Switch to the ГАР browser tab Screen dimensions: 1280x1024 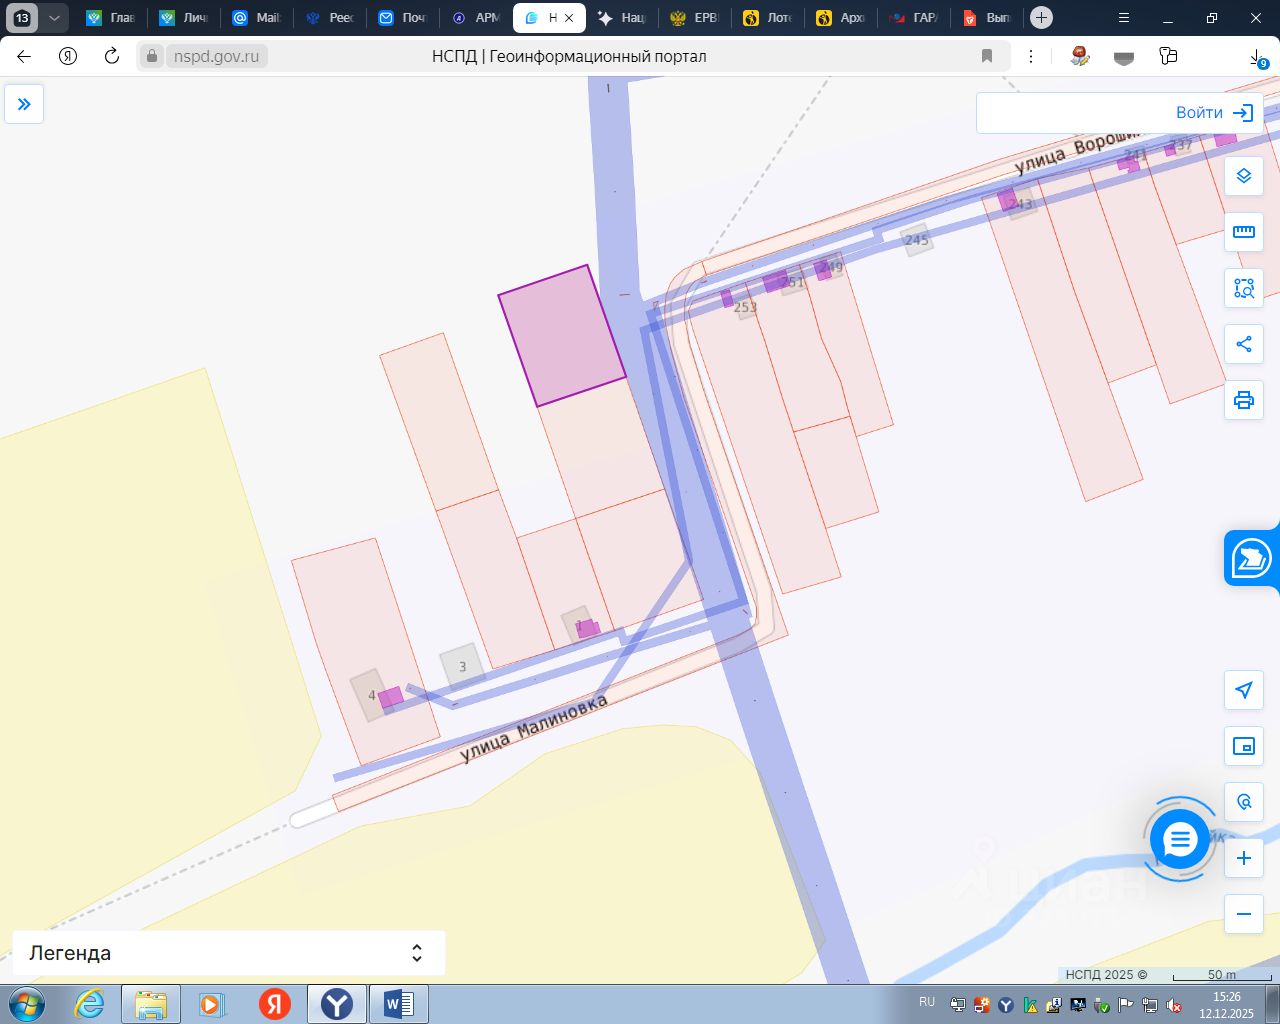[x=914, y=18]
